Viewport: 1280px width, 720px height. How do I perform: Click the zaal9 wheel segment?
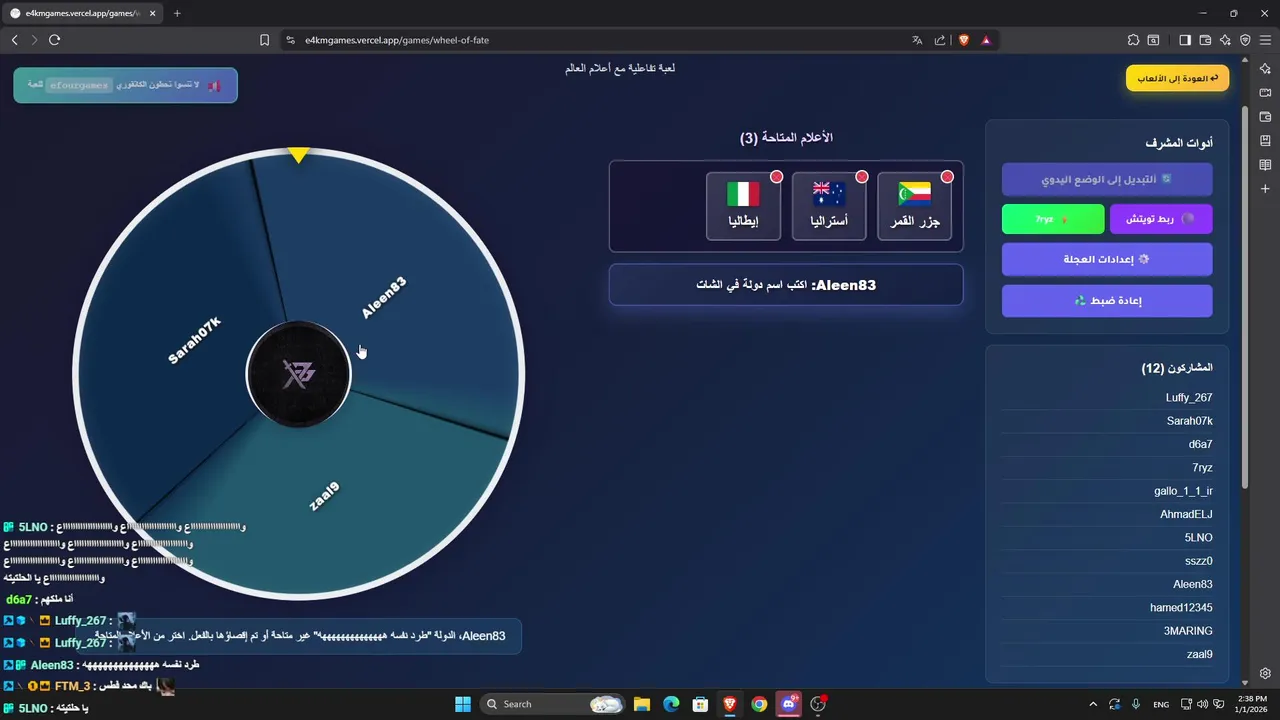(x=324, y=496)
